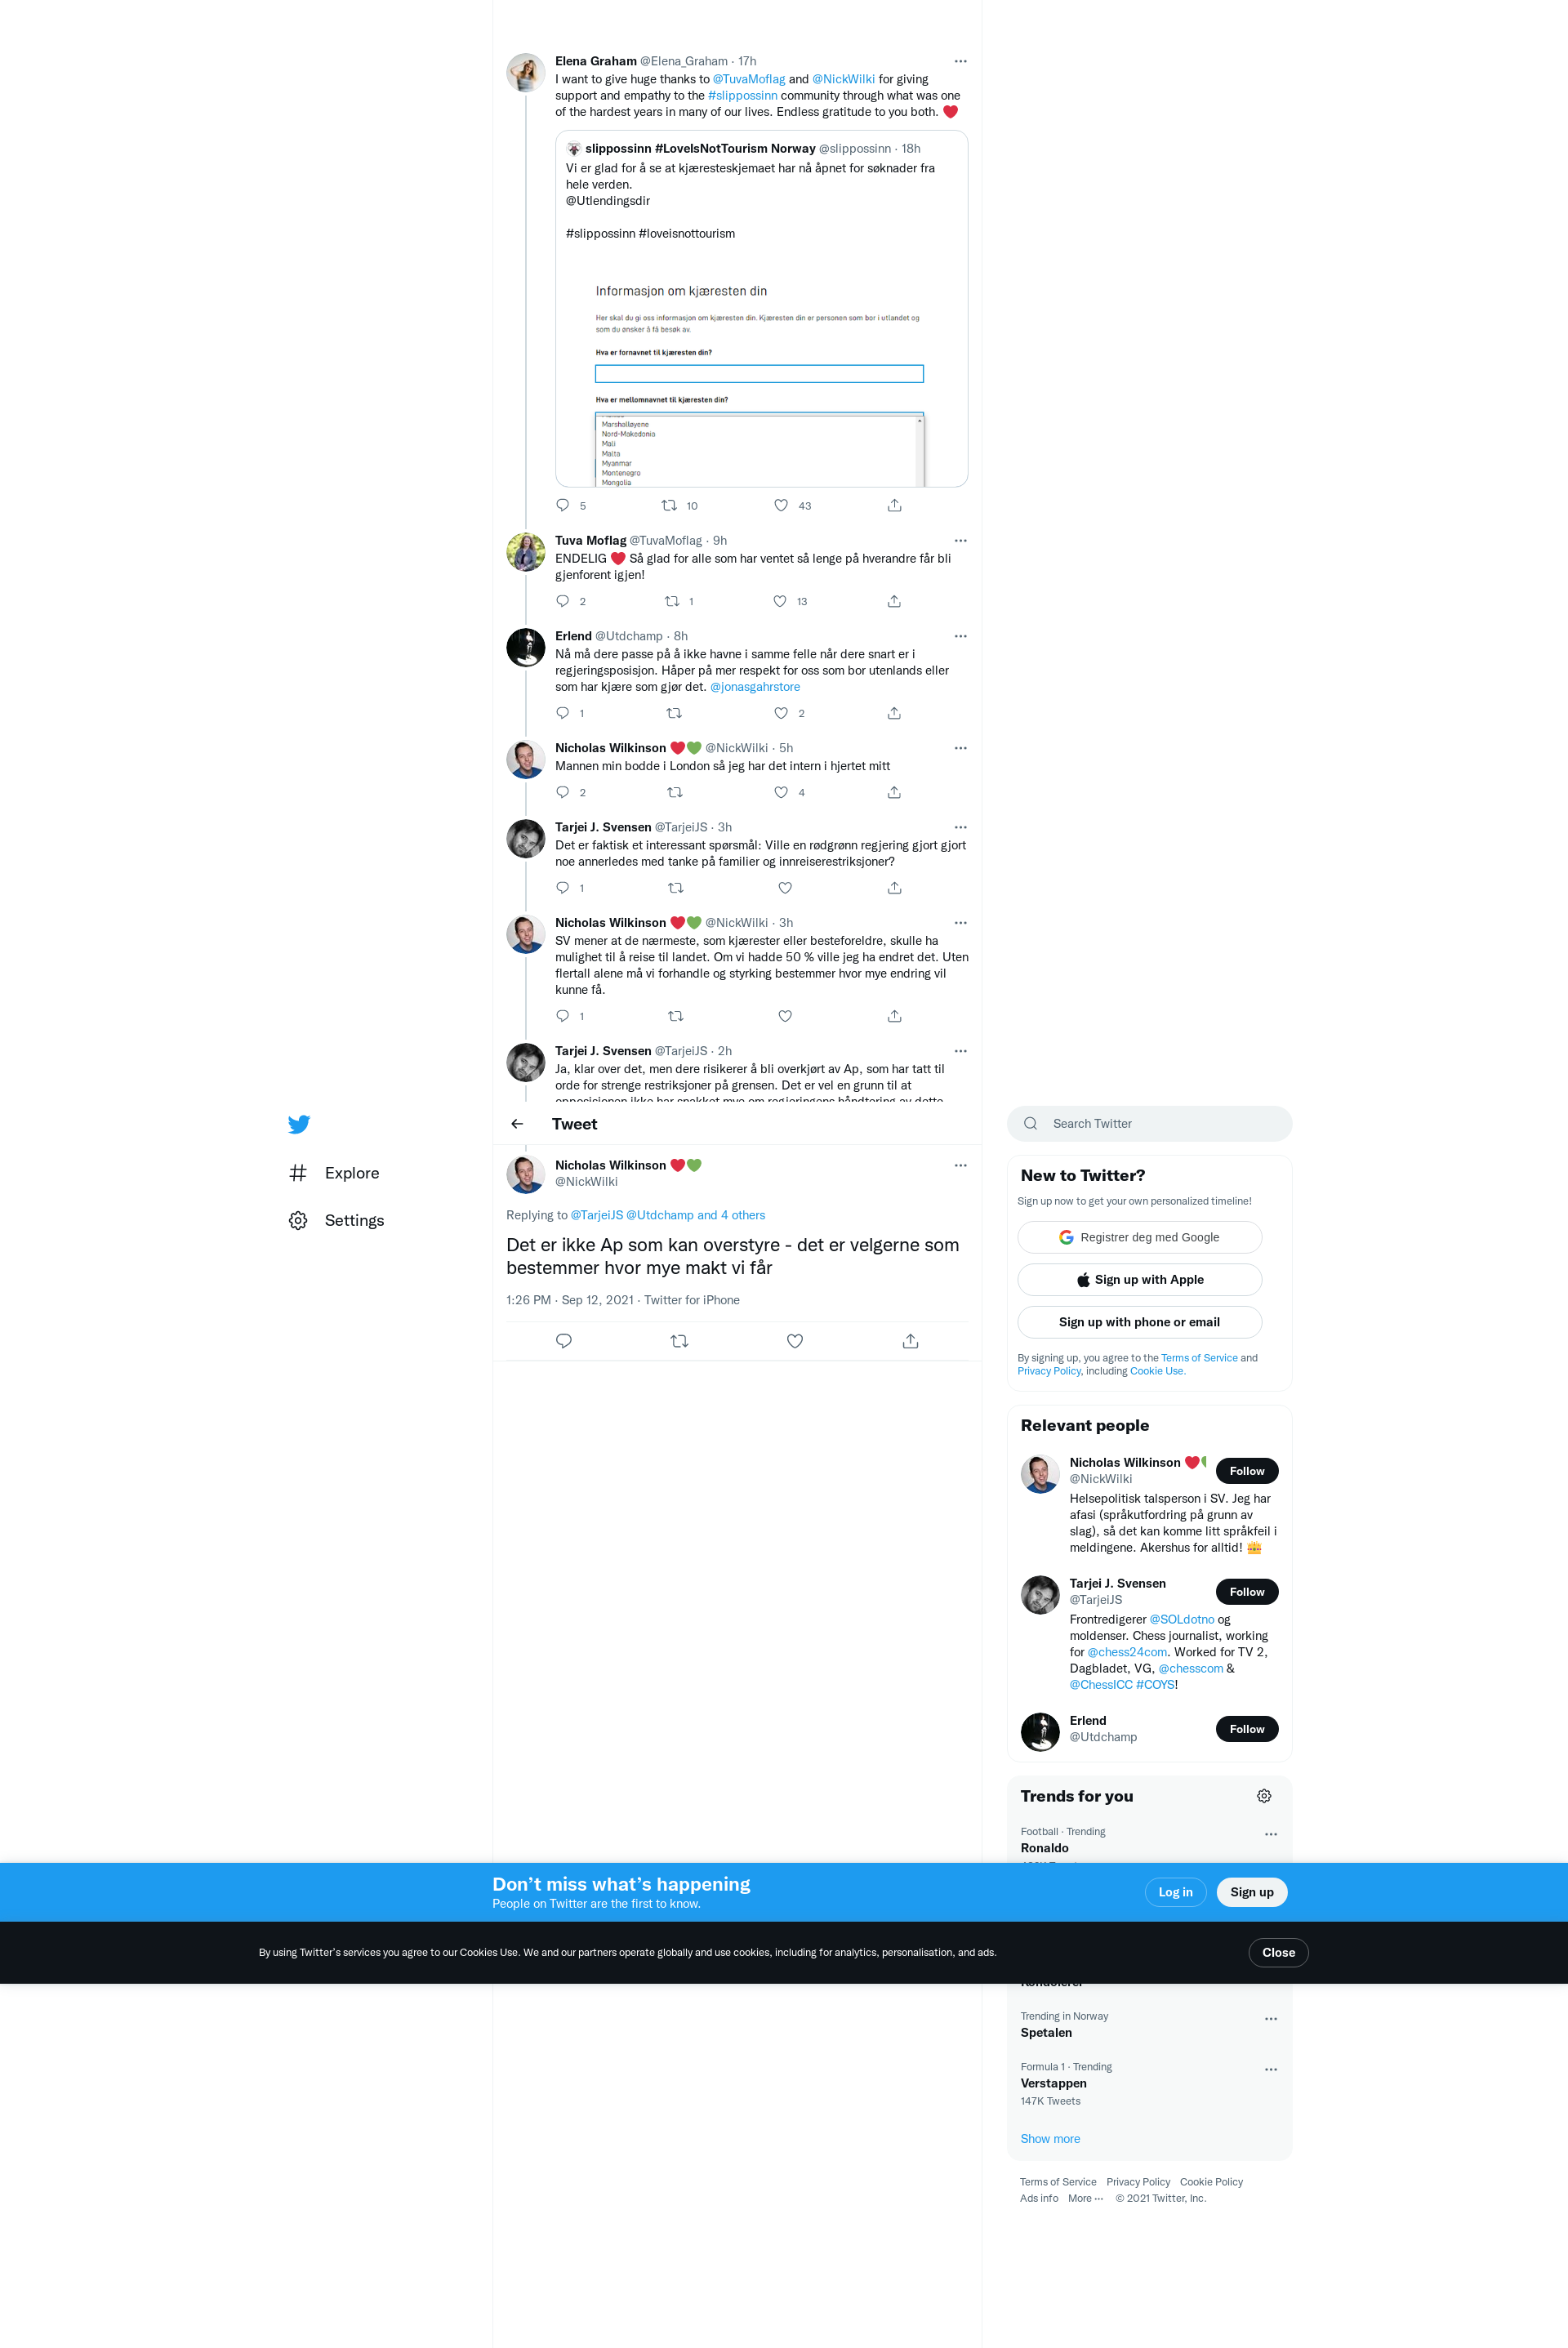1568x2348 pixels.
Task: Expand the footer More menu
Action: point(1085,2198)
